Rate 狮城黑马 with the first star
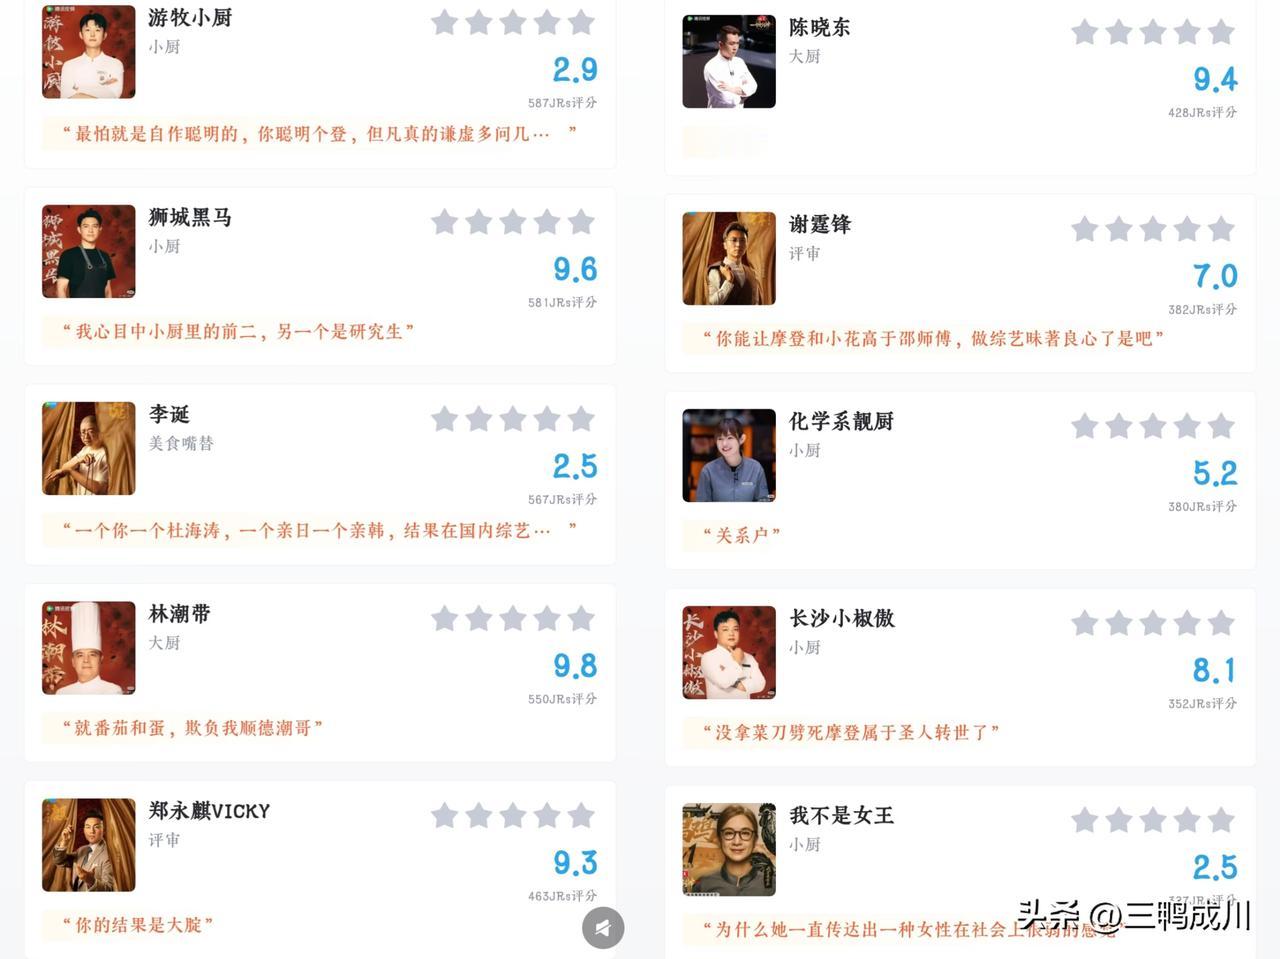Screen dimensions: 1280x959 445,222
